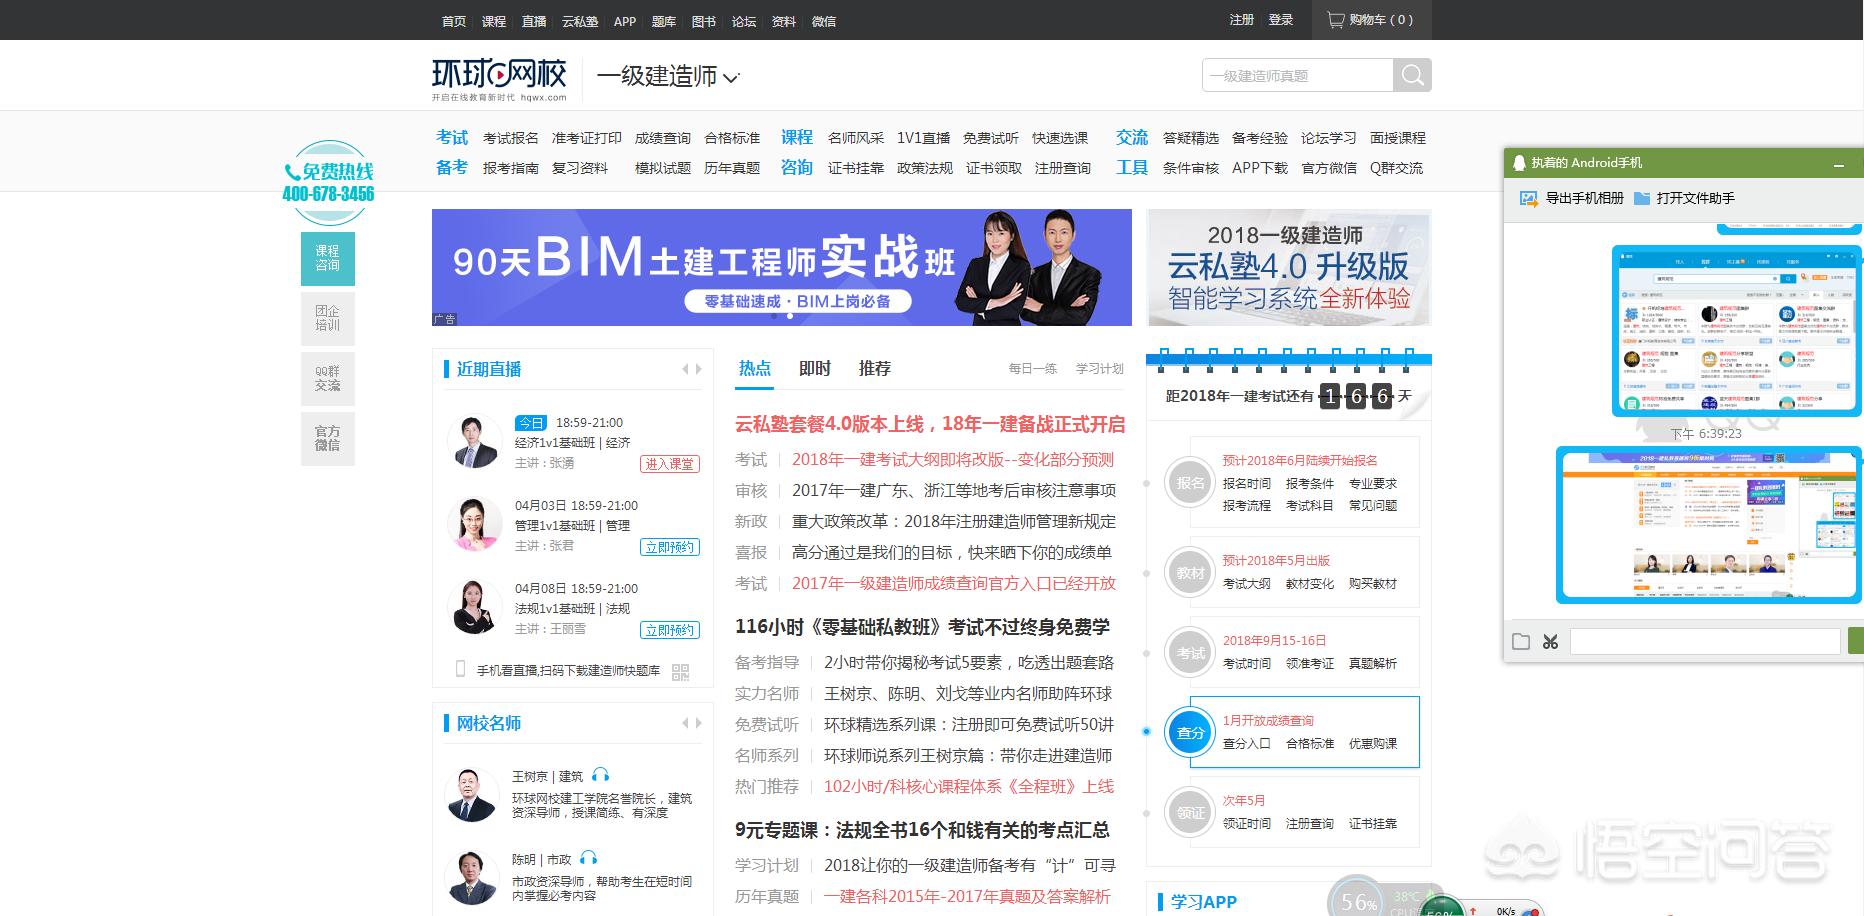1864x916 pixels.
Task: Open second screenshot thumbnail in chat
Action: pyautogui.click(x=1709, y=525)
